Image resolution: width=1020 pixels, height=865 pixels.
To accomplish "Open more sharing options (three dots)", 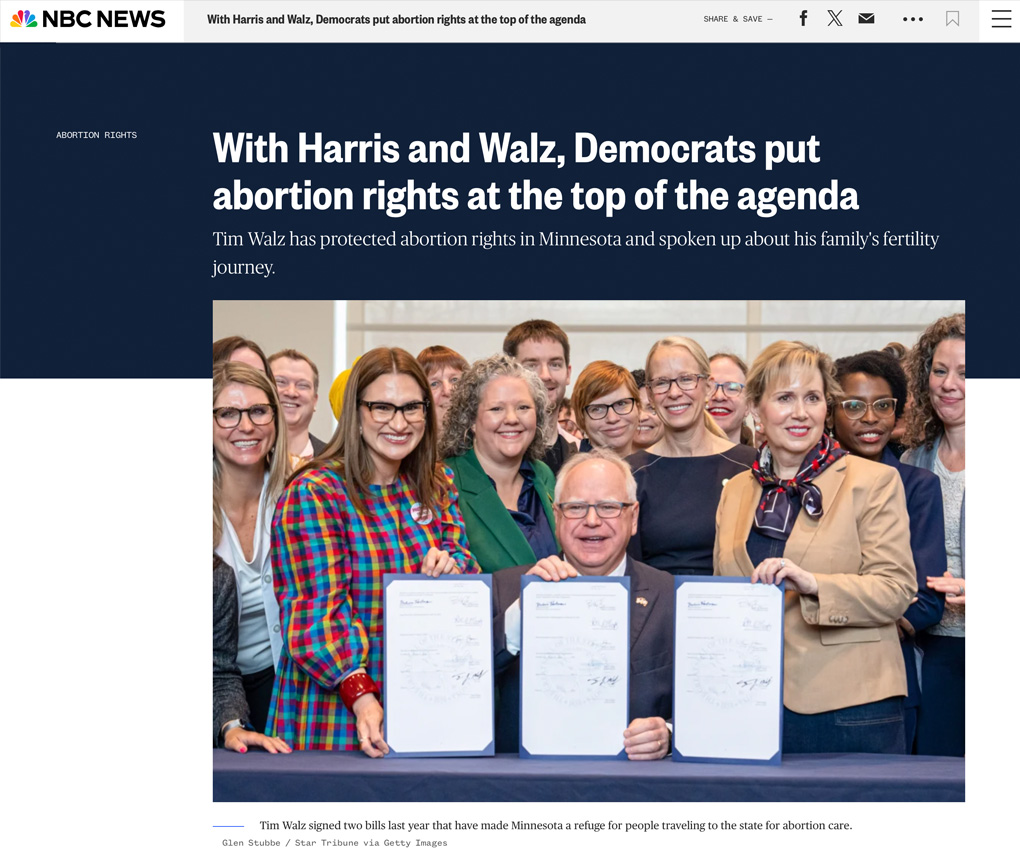I will click(x=913, y=19).
